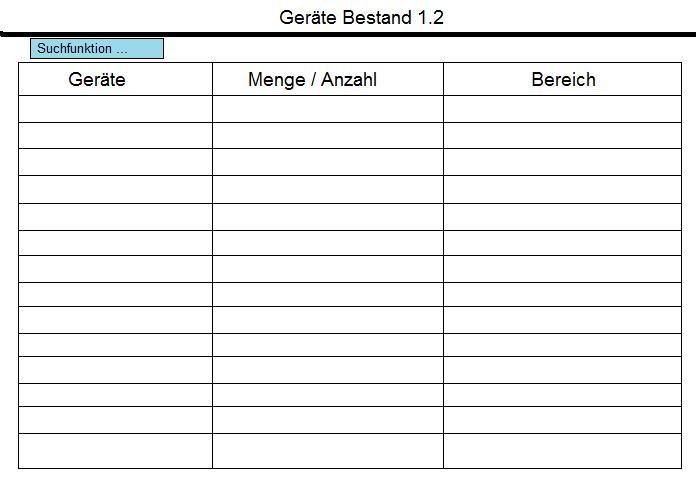
Task: Select the Bereich column header
Action: (x=562, y=79)
